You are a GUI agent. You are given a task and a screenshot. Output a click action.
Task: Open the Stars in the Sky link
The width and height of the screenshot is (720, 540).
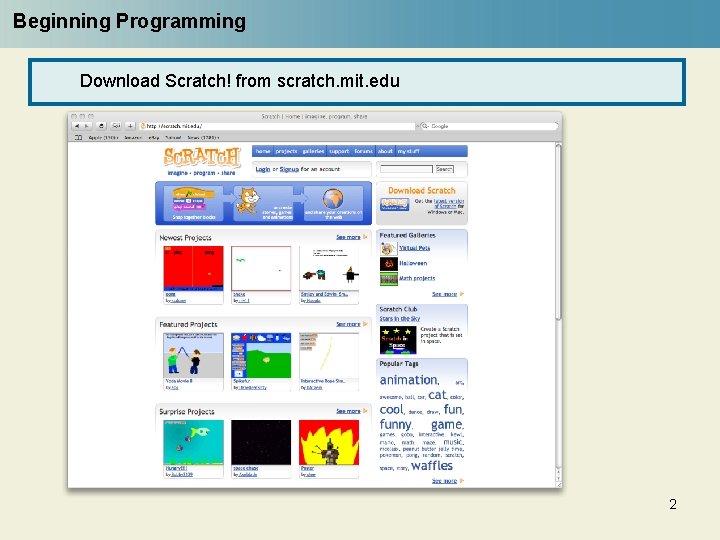pyautogui.click(x=400, y=319)
